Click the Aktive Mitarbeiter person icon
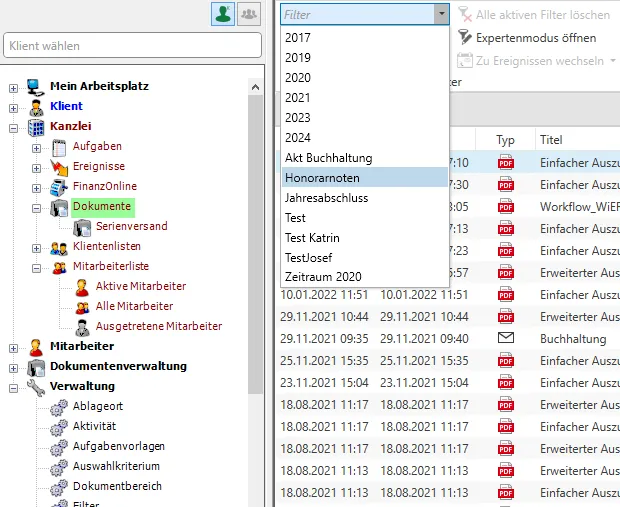This screenshot has height=507, width=620. pos(82,288)
